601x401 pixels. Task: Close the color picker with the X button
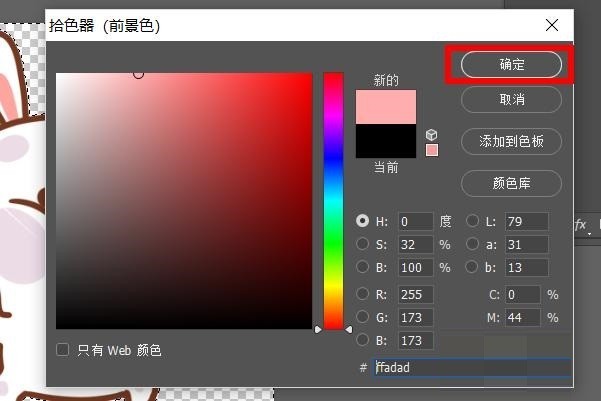pos(551,24)
